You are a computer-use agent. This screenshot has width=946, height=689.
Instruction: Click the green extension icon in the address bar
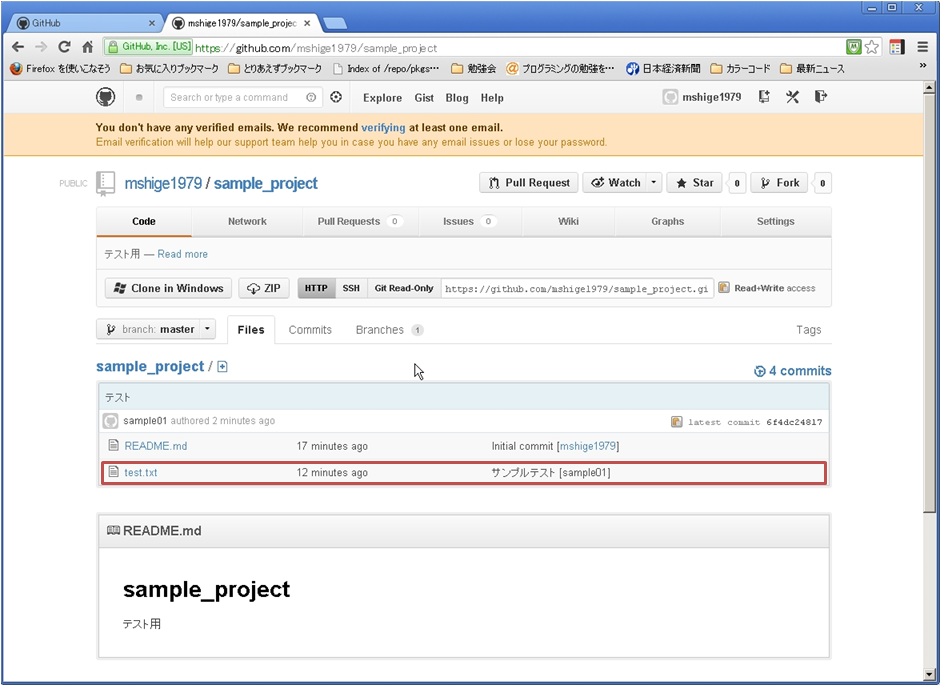point(854,47)
